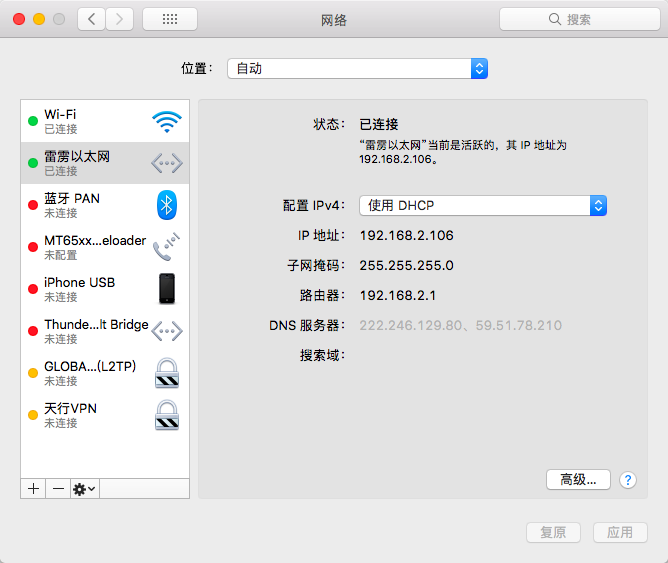Click the Wi-Fi signal icon in sidebar
Viewport: 668px width, 563px height.
[x=166, y=122]
